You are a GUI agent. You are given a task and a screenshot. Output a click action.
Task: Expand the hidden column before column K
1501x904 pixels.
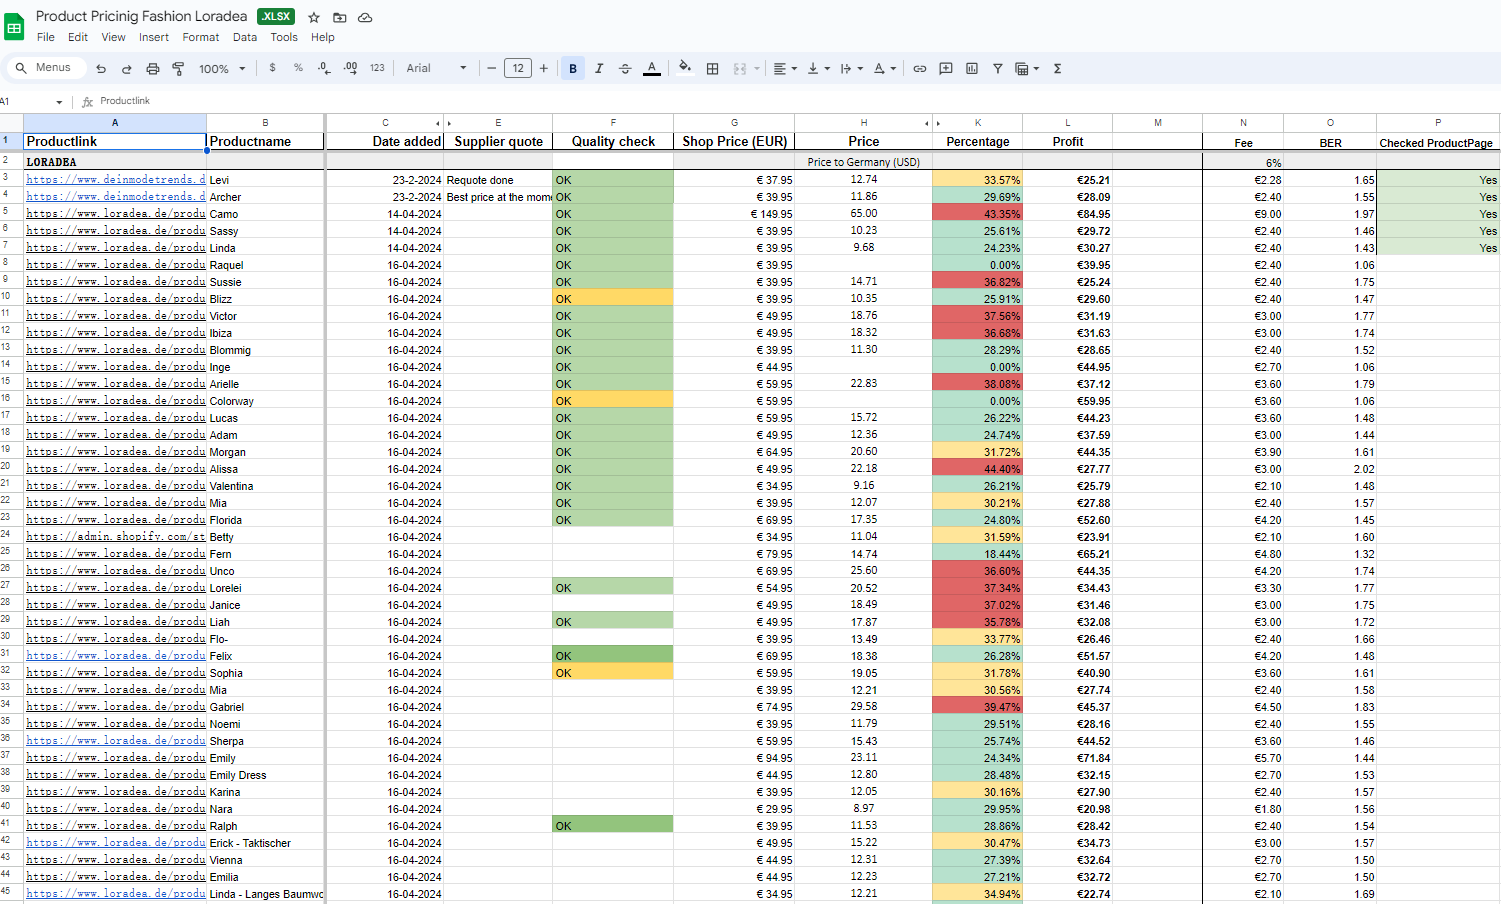coord(937,123)
